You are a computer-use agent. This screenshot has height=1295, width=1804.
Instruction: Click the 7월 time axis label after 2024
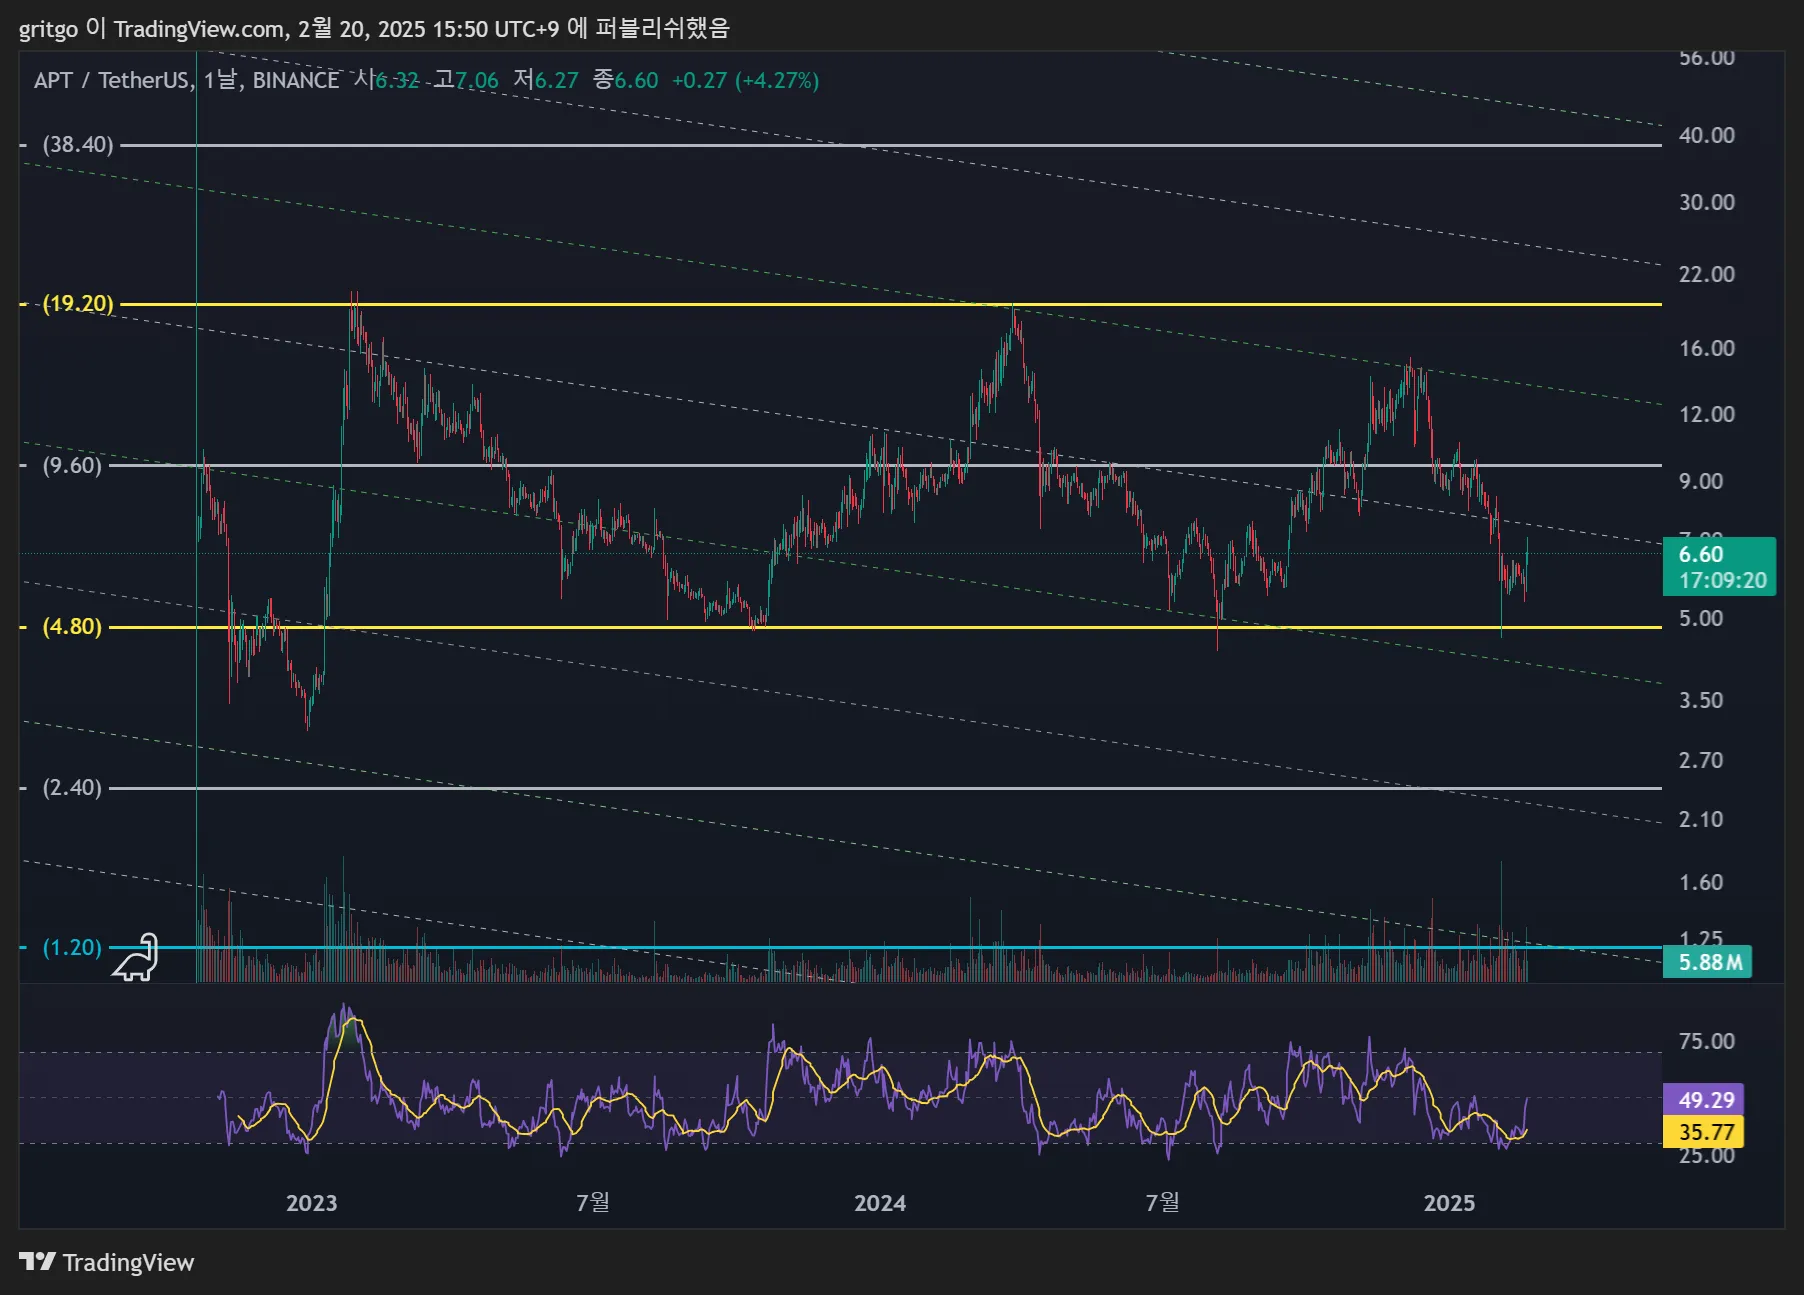(x=1162, y=1202)
